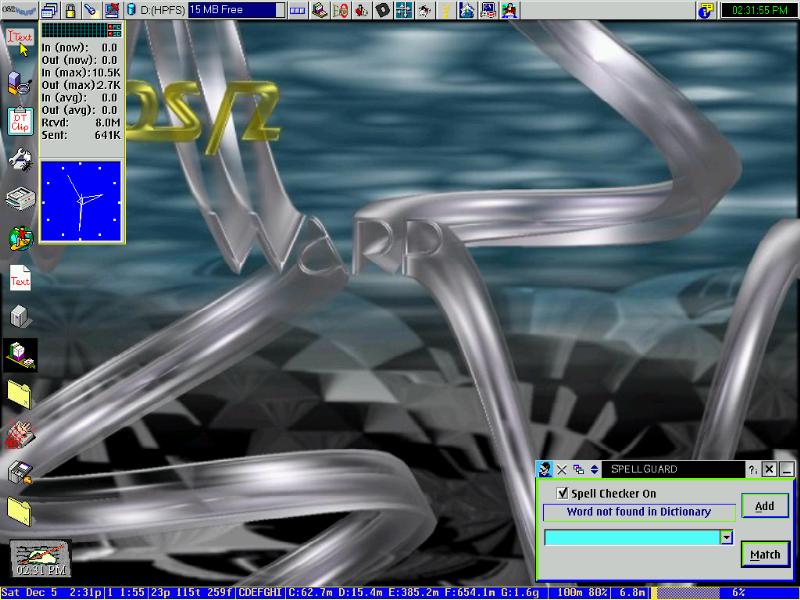Open the network icon with black background
This screenshot has width=800, height=600.
click(20, 355)
